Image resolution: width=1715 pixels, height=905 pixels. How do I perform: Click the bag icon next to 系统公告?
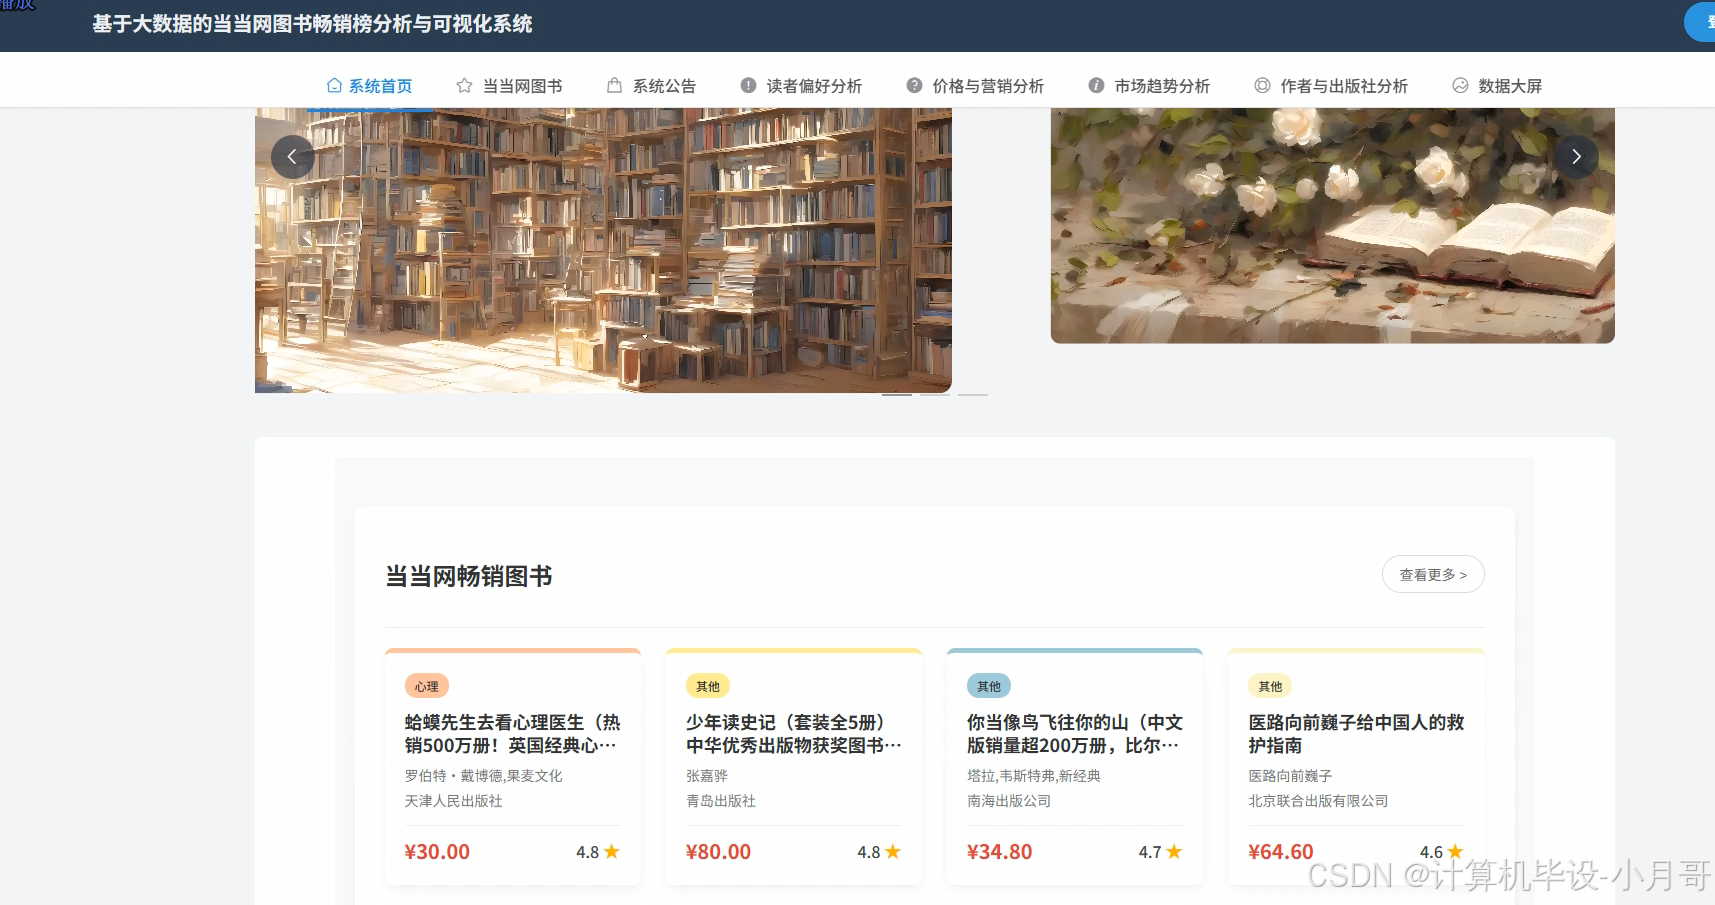pyautogui.click(x=614, y=85)
